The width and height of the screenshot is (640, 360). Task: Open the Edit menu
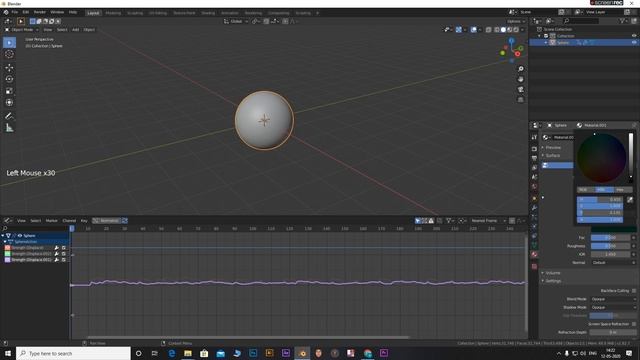tap(26, 12)
